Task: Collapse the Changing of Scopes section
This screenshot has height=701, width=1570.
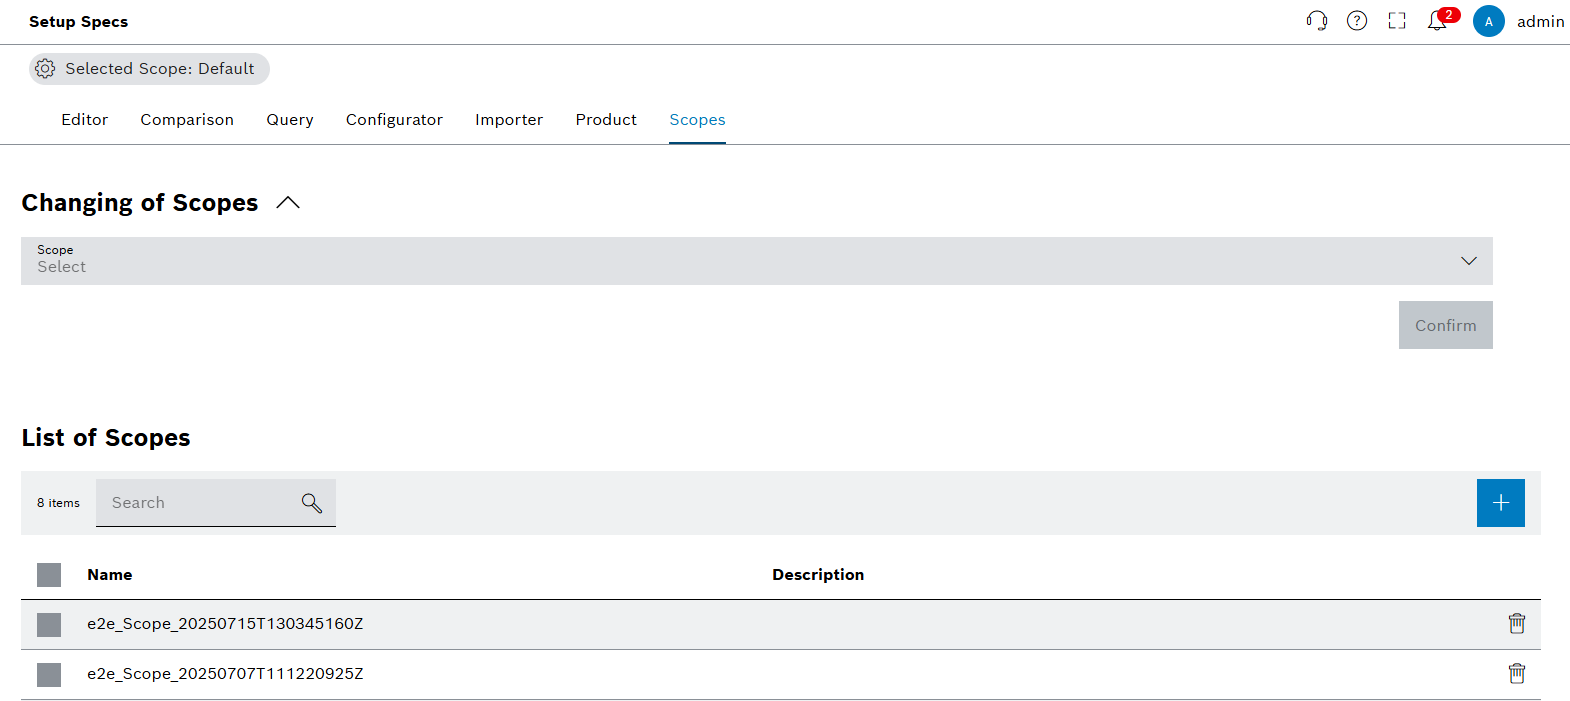Action: click(288, 203)
